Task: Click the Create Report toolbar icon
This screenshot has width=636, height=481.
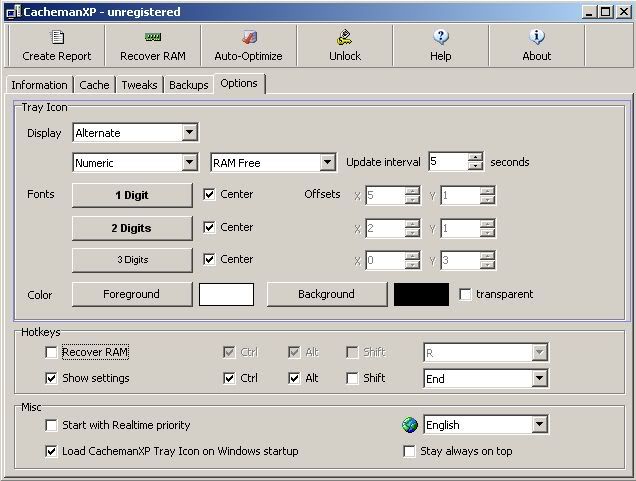Action: [x=57, y=38]
